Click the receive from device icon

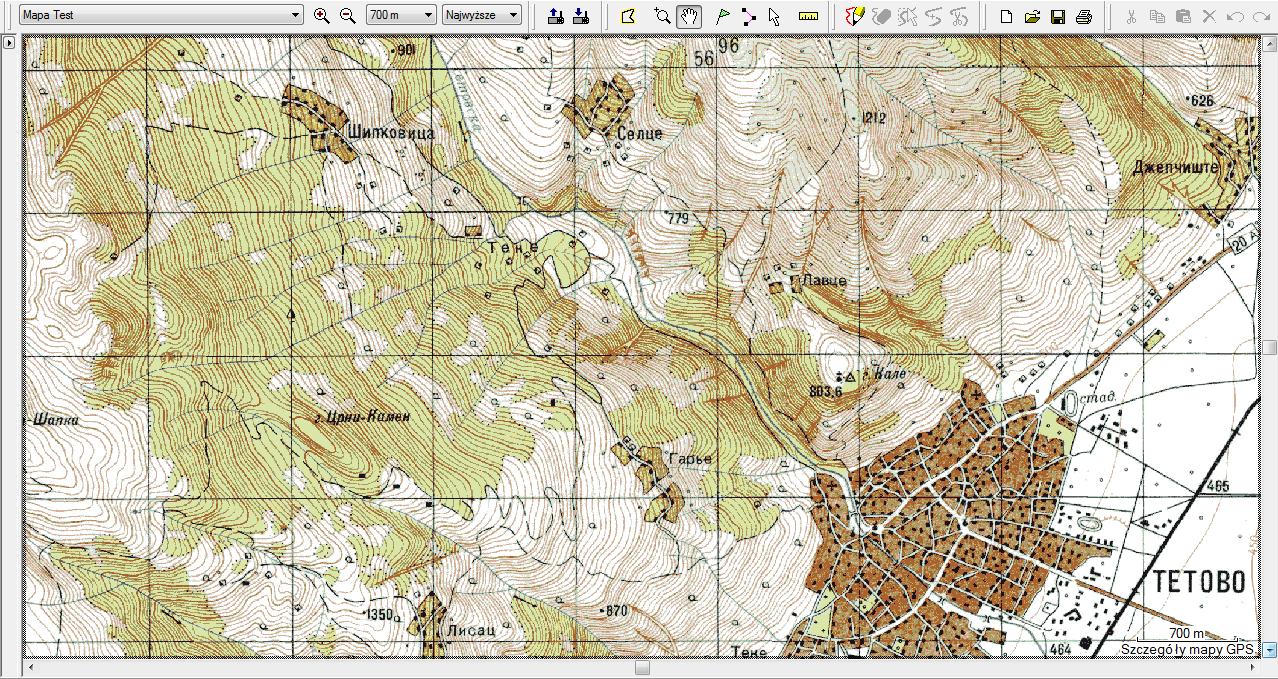pyautogui.click(x=581, y=16)
